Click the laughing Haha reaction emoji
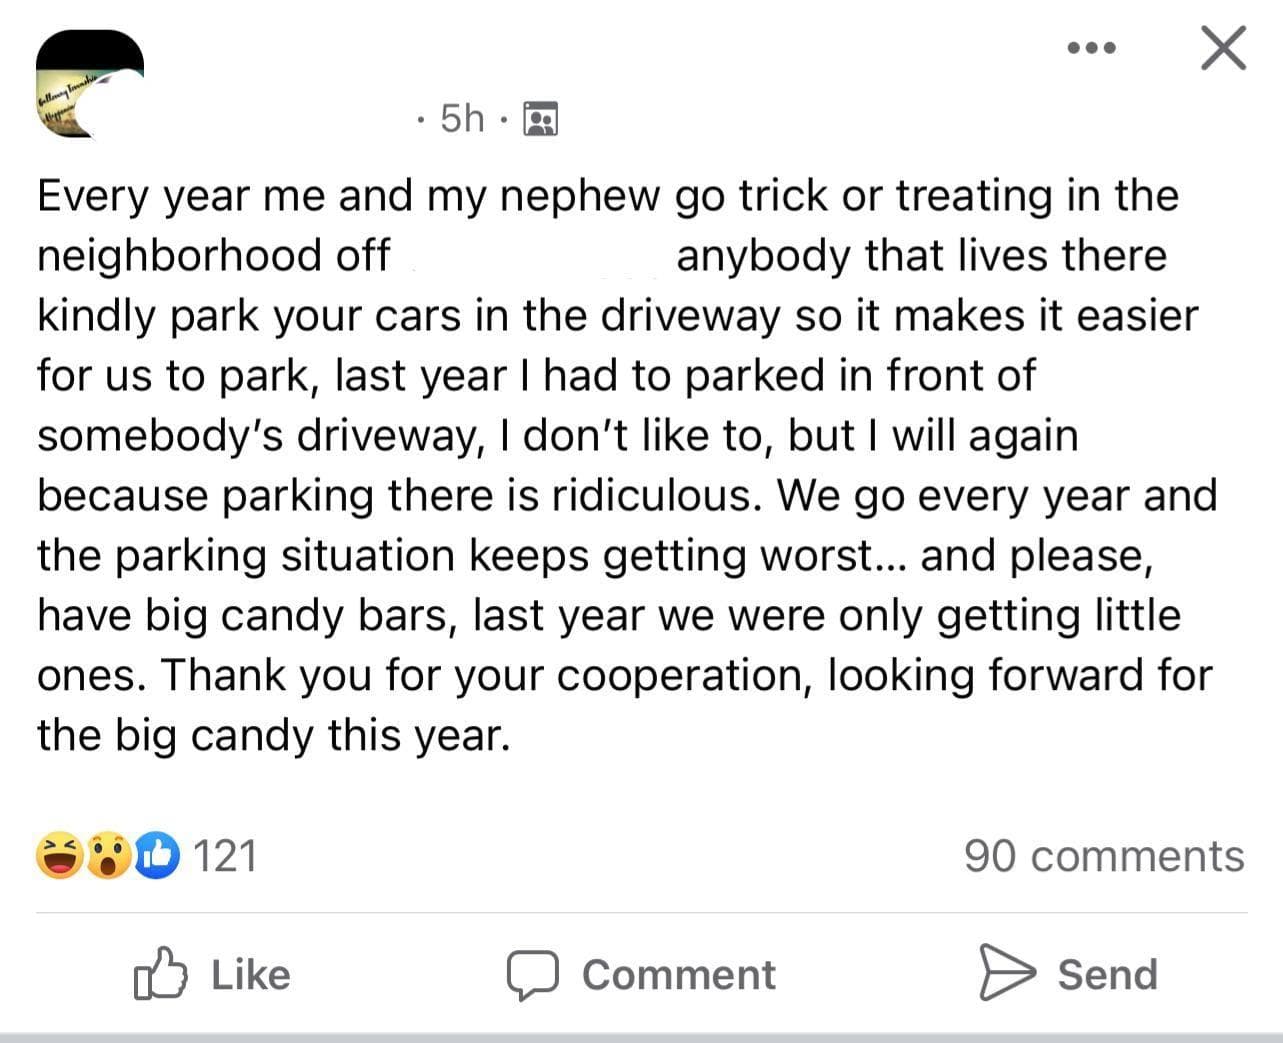Viewport: 1283px width, 1043px height. tap(61, 856)
